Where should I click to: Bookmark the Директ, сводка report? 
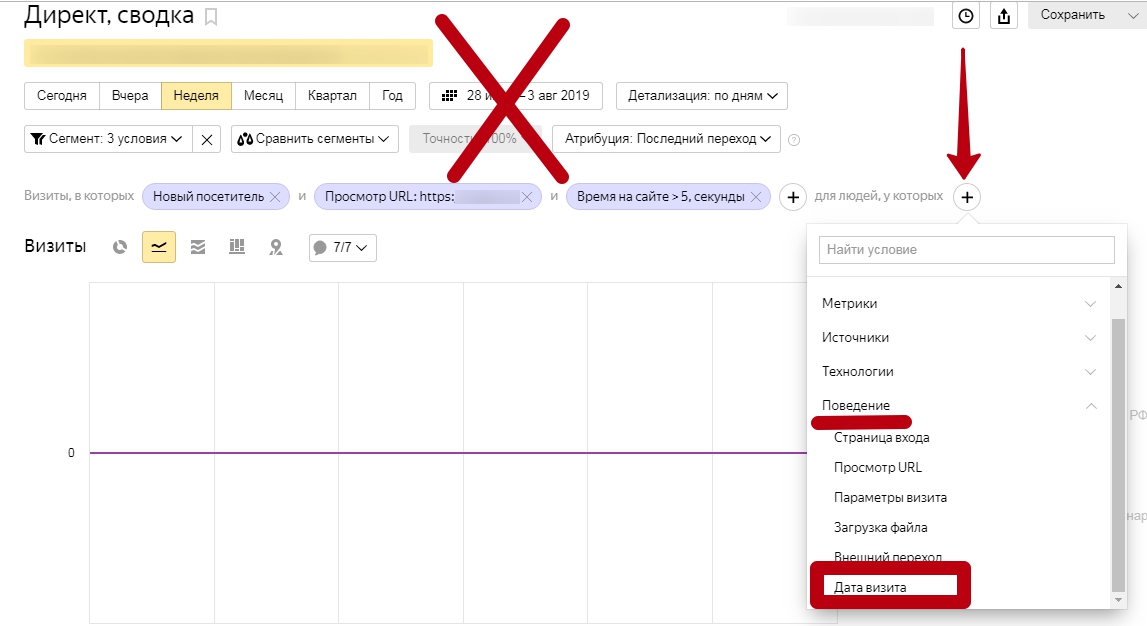tap(210, 17)
